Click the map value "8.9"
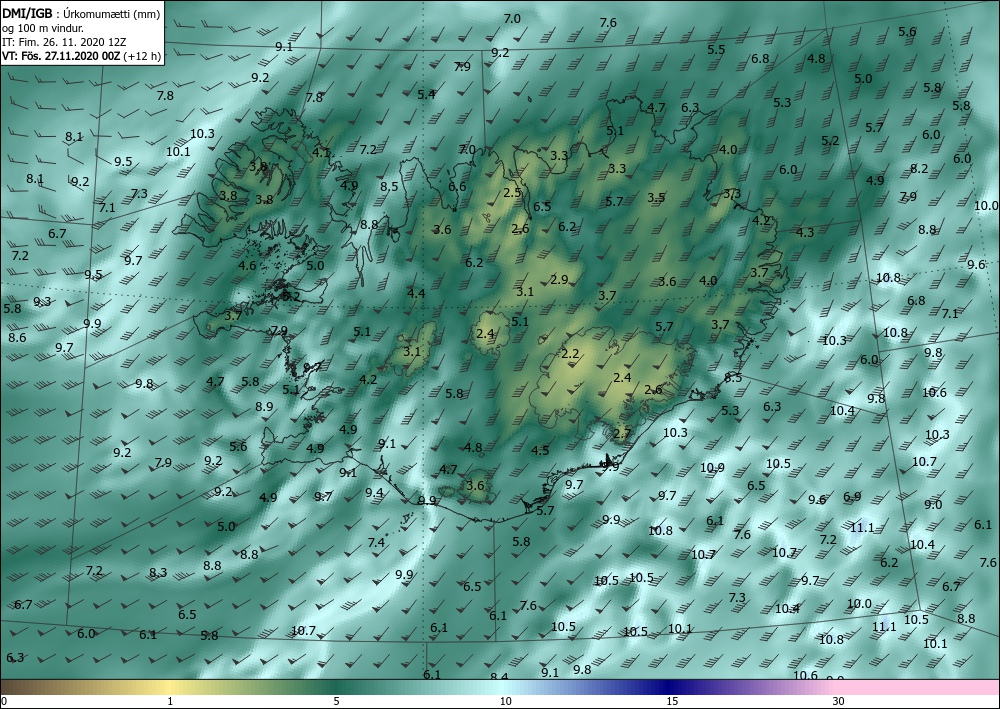 click(264, 407)
